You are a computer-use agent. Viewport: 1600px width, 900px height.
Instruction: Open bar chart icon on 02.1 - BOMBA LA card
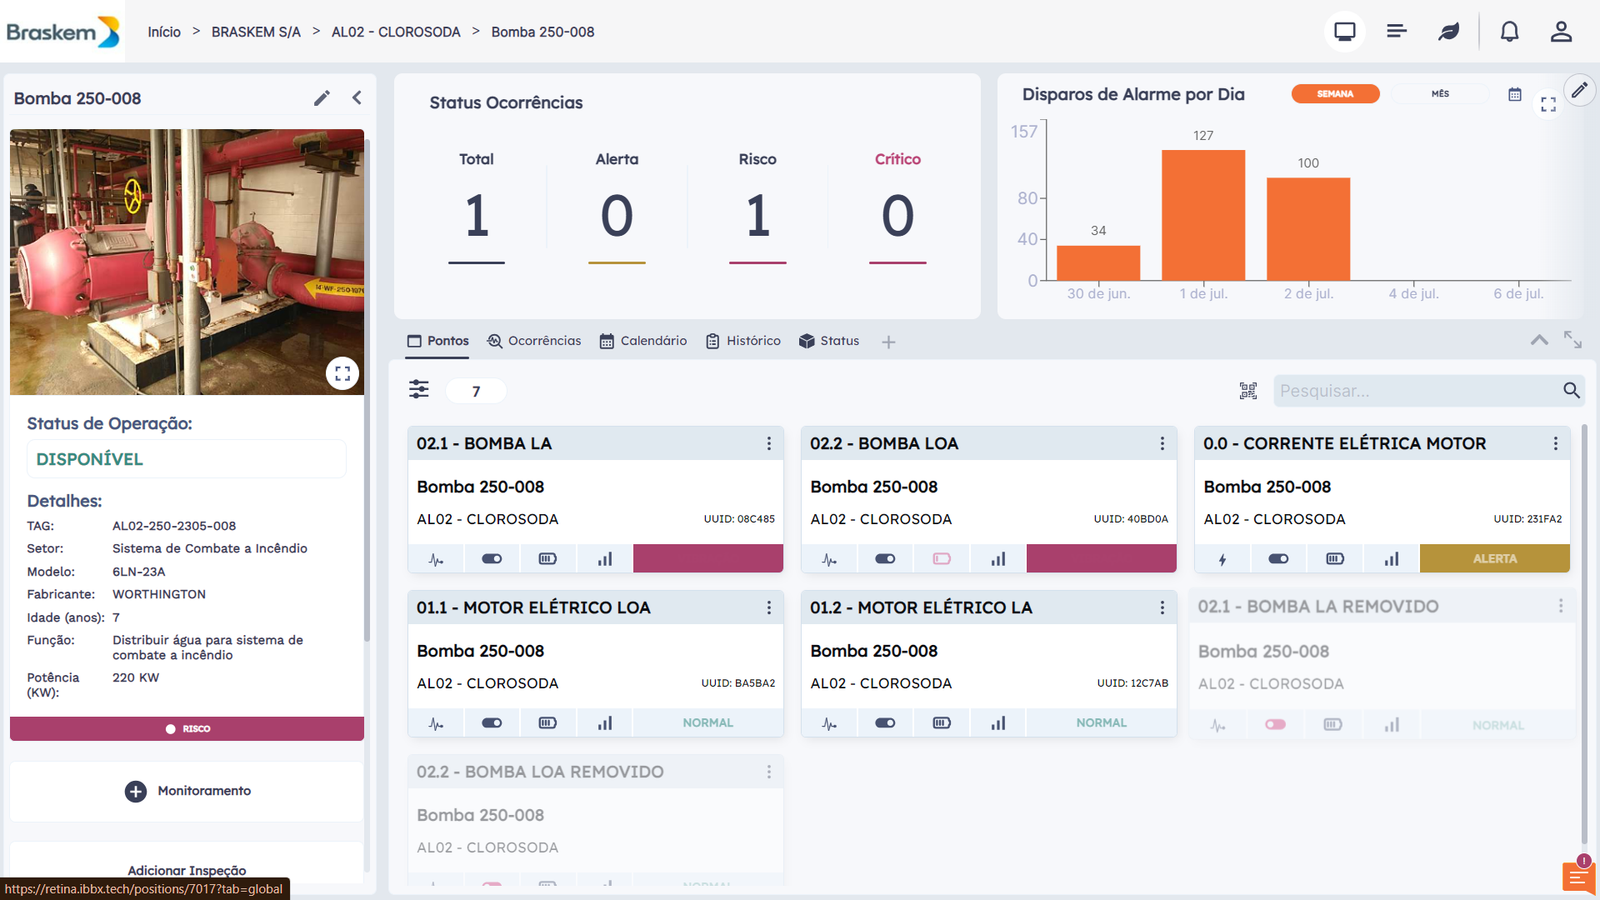pyautogui.click(x=605, y=559)
